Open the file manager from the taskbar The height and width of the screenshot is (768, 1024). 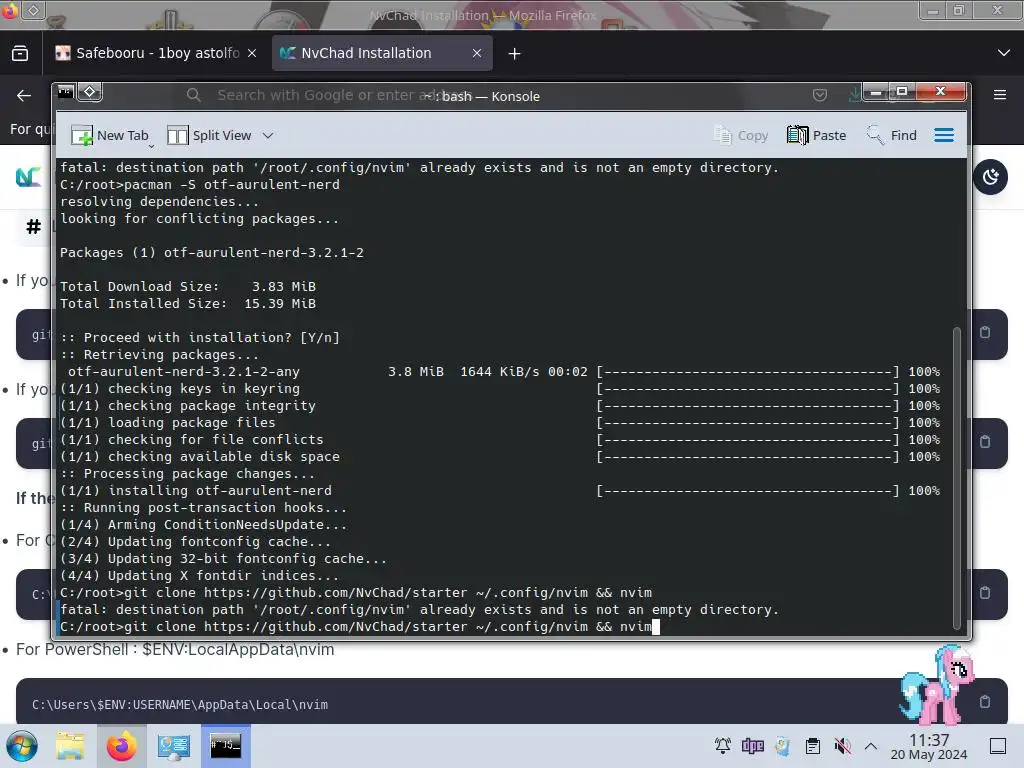[x=70, y=746]
